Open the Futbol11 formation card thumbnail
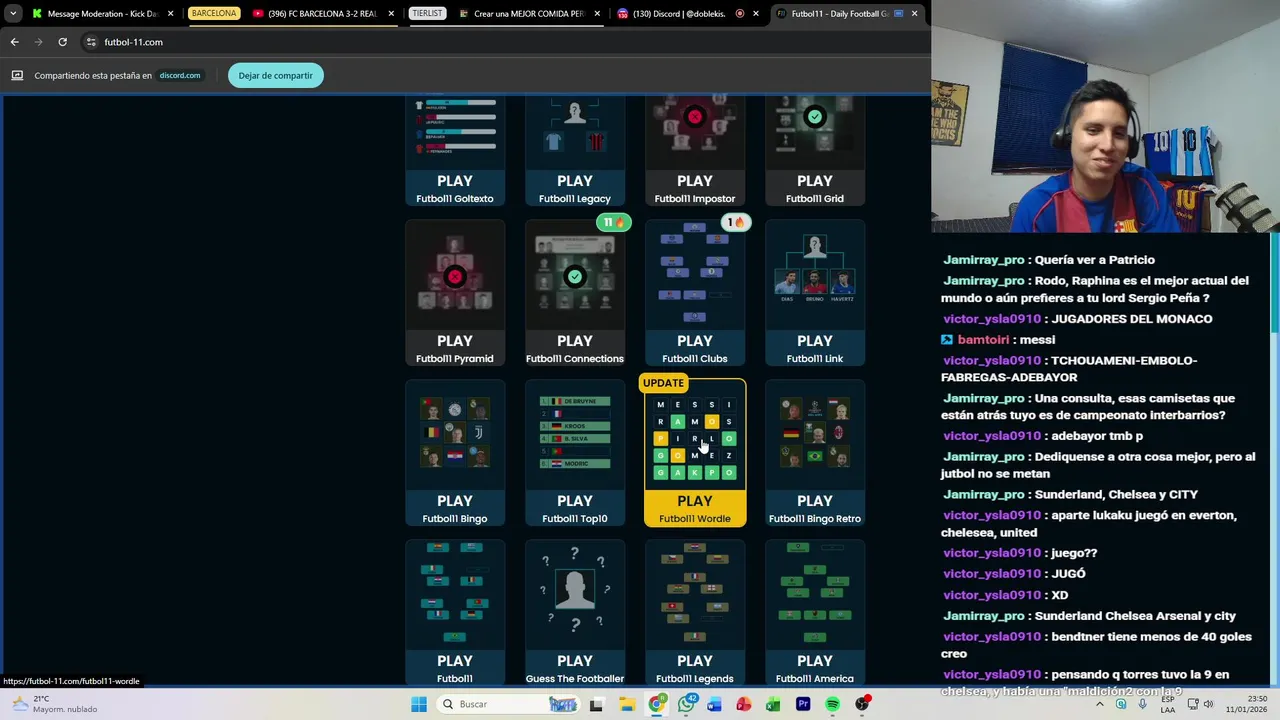This screenshot has width=1280, height=720. 455,594
